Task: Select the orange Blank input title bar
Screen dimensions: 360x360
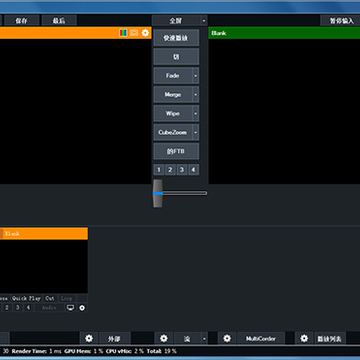Action: coord(44,234)
